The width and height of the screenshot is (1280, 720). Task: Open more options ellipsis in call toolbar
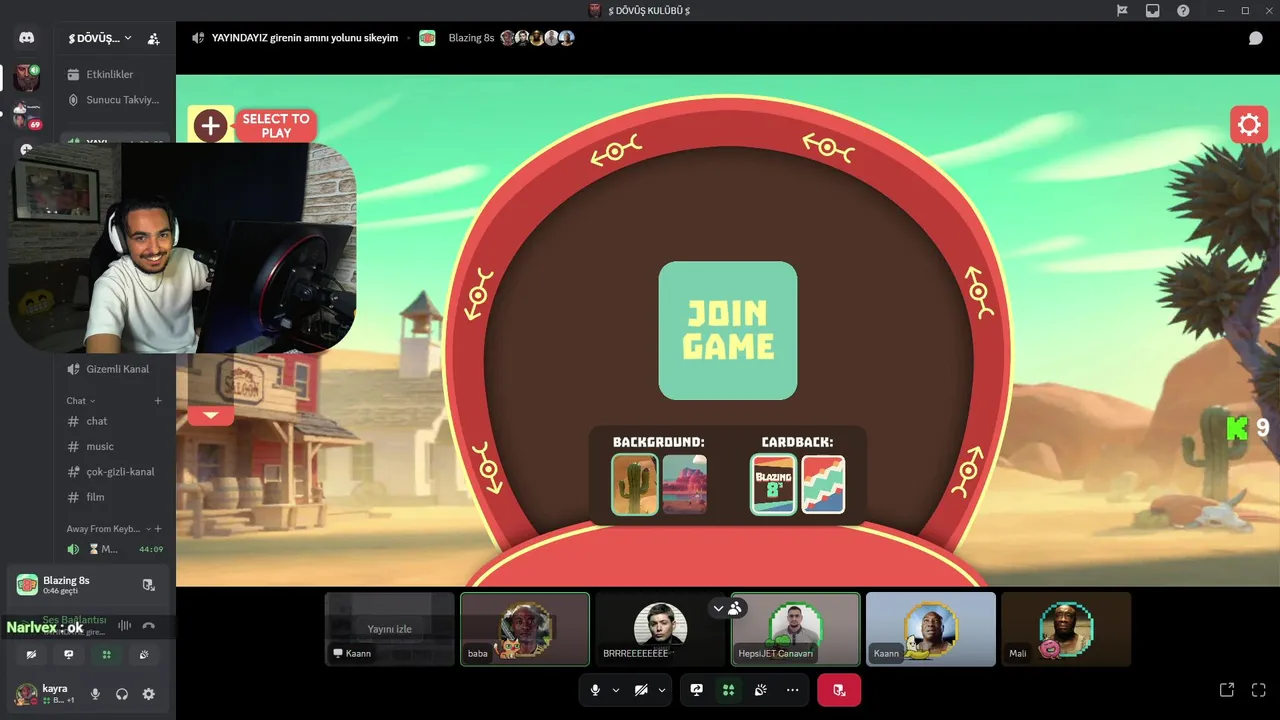[x=792, y=690]
